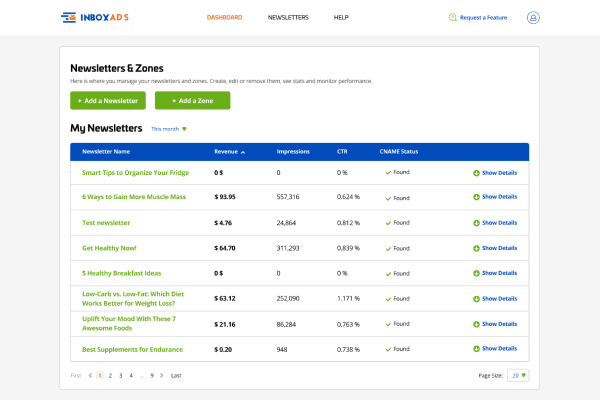Click the $ 0.20 revenue value
Screen dimensions: 600x400
[223, 349]
